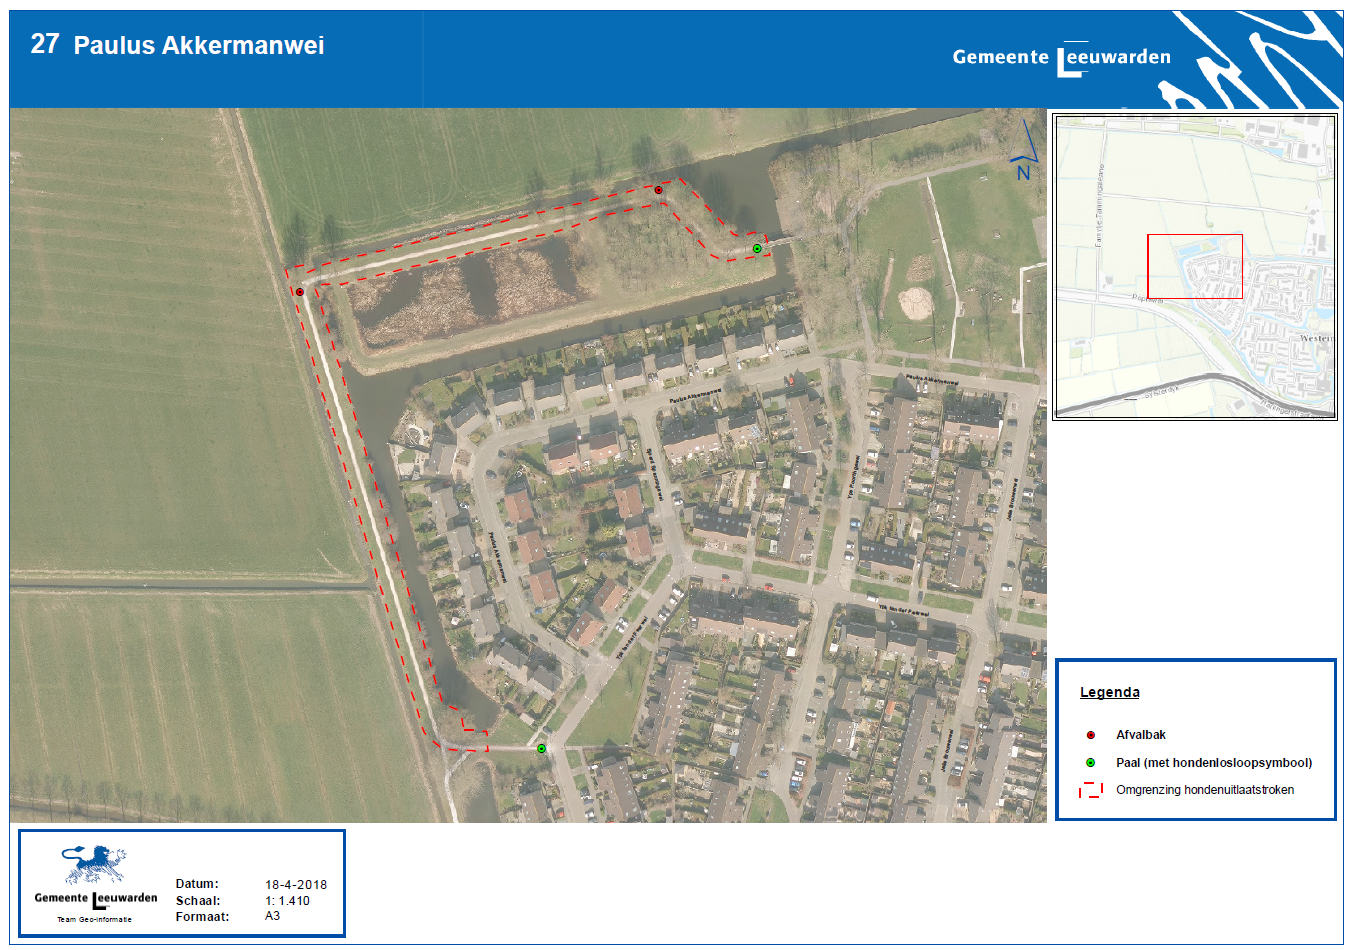1347x950 pixels.
Task: Click the Westeinde neighborhood label on overview map
Action: coord(1315,339)
